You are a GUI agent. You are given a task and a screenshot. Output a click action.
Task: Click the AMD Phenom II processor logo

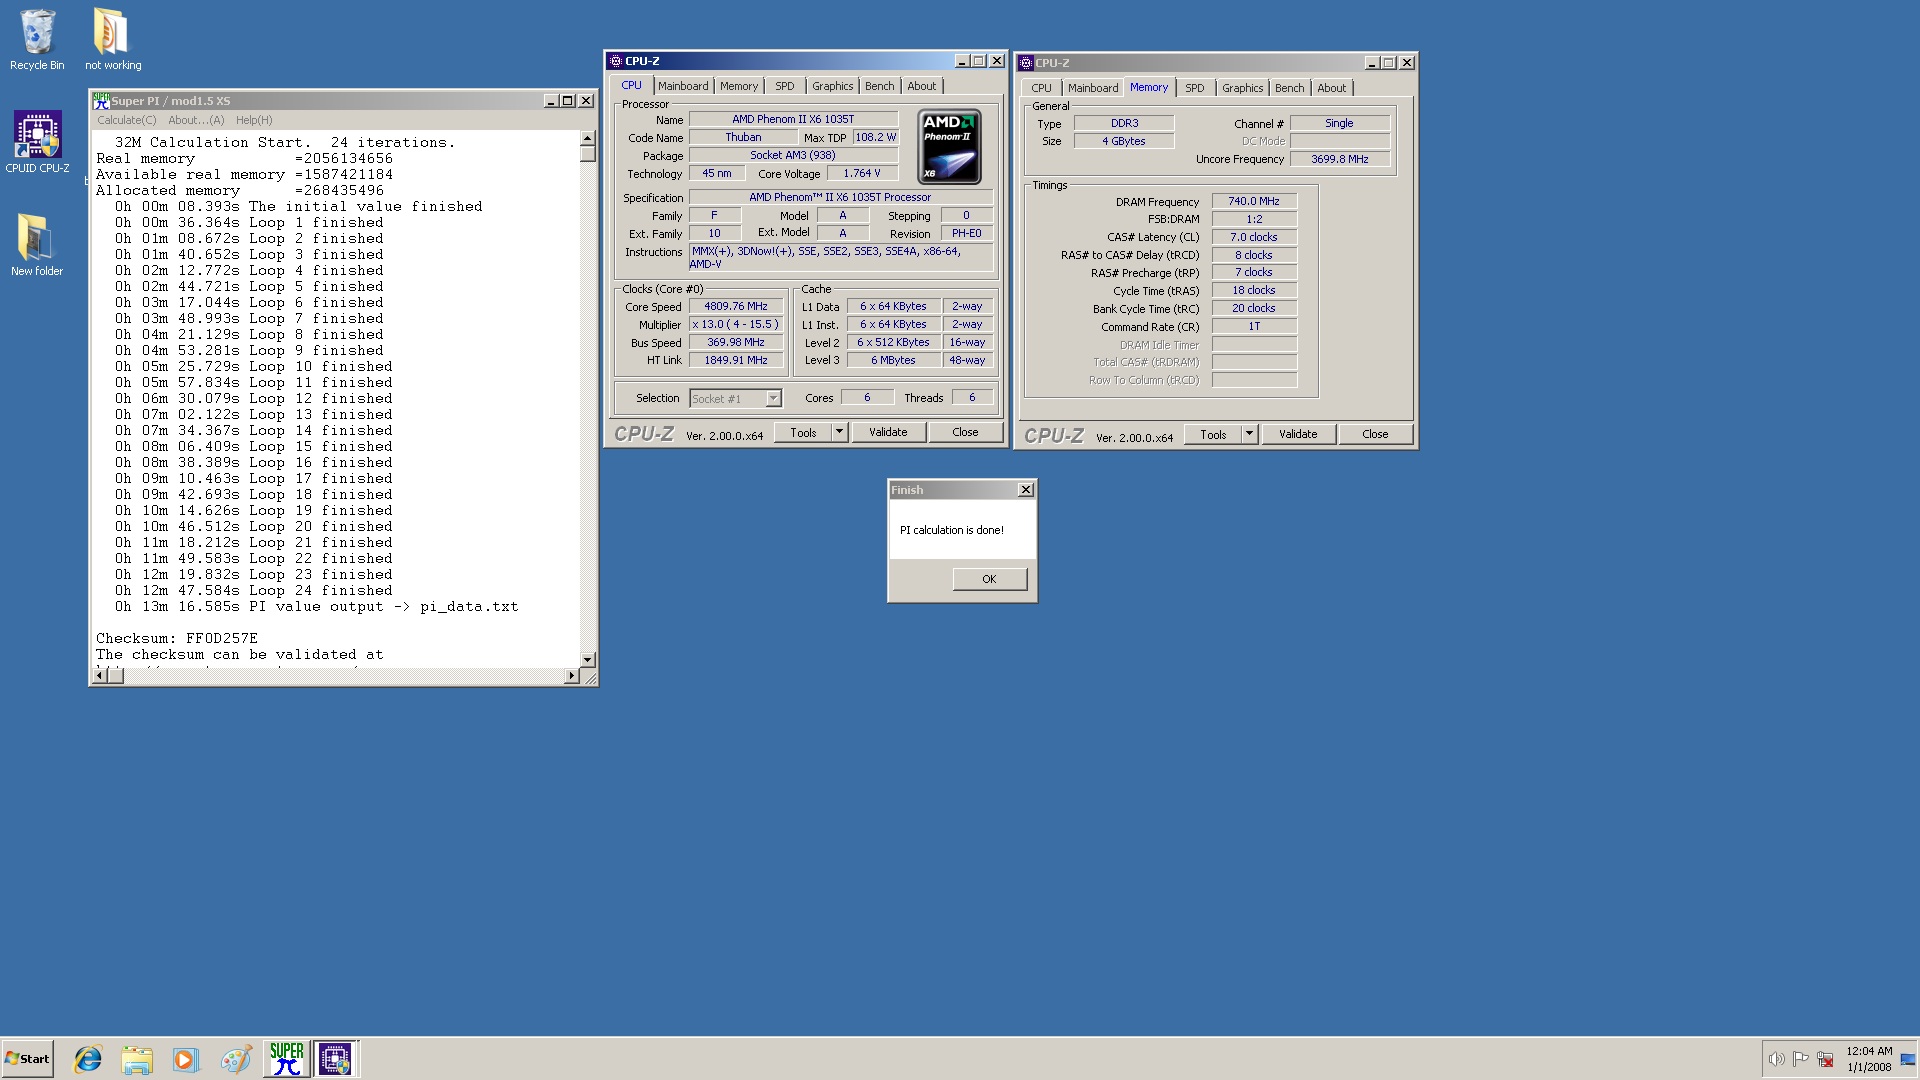950,147
